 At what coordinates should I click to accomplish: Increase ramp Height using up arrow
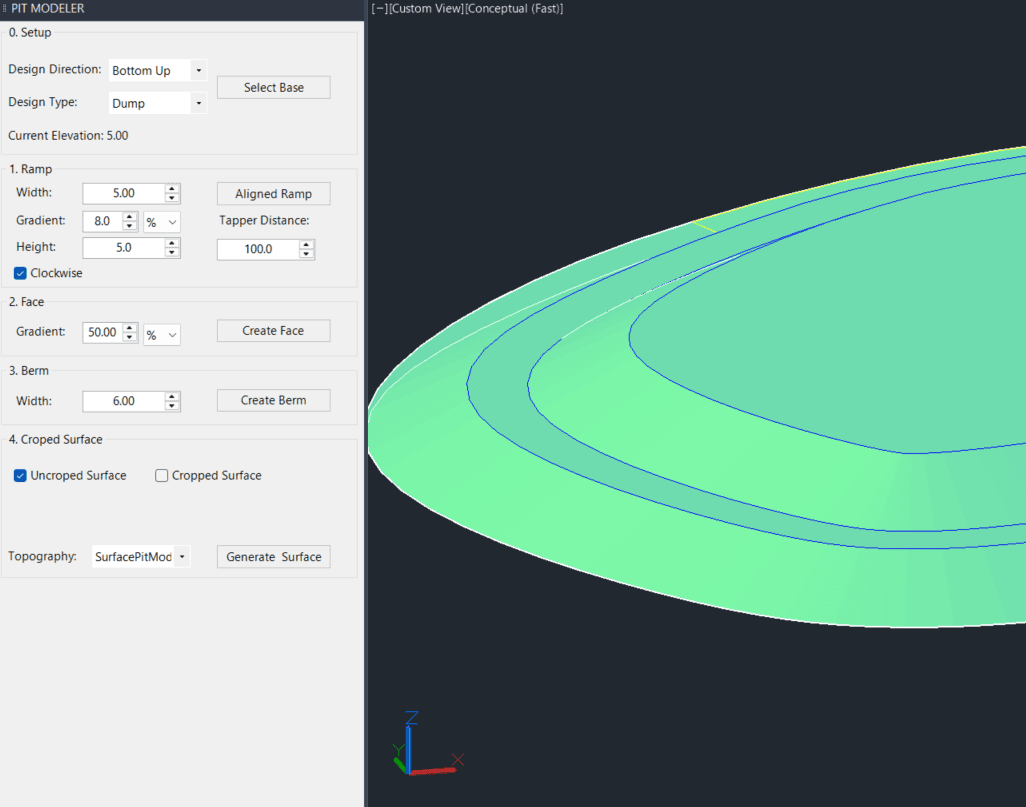point(173,243)
